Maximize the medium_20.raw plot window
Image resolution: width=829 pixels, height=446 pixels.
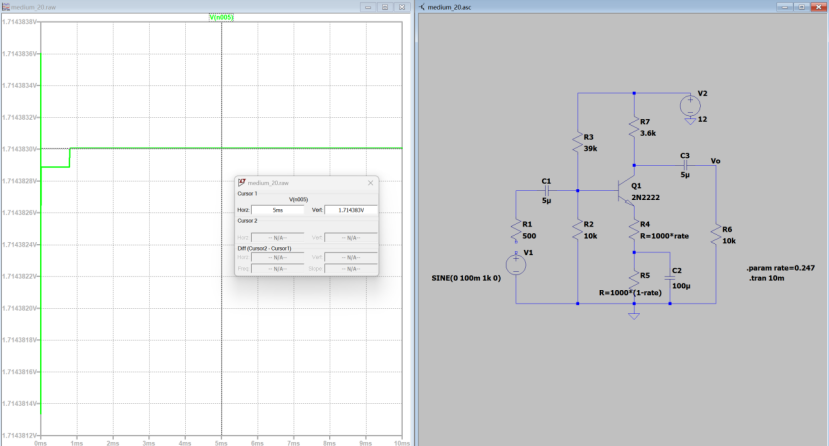(385, 7)
